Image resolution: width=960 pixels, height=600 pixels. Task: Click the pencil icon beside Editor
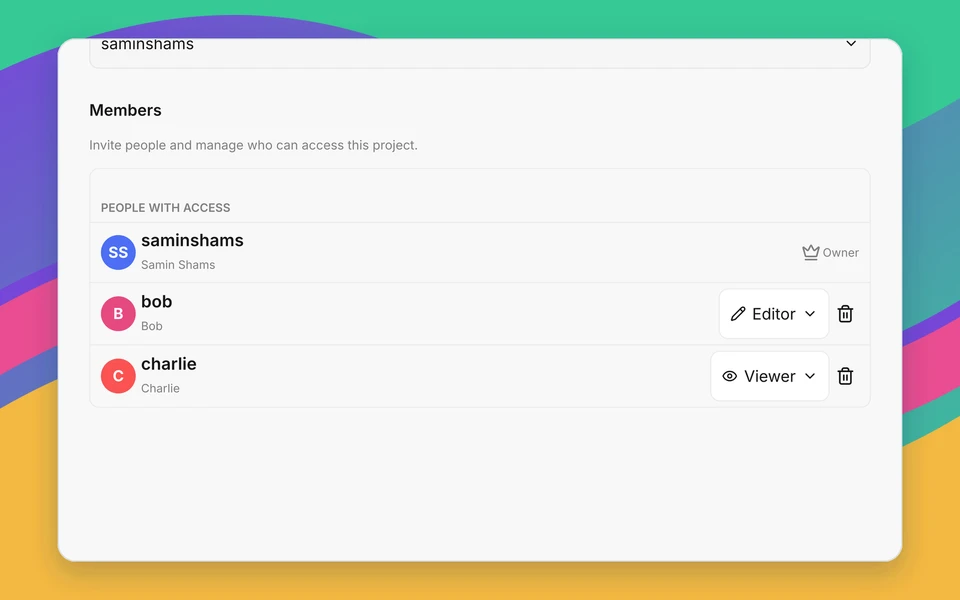(738, 313)
